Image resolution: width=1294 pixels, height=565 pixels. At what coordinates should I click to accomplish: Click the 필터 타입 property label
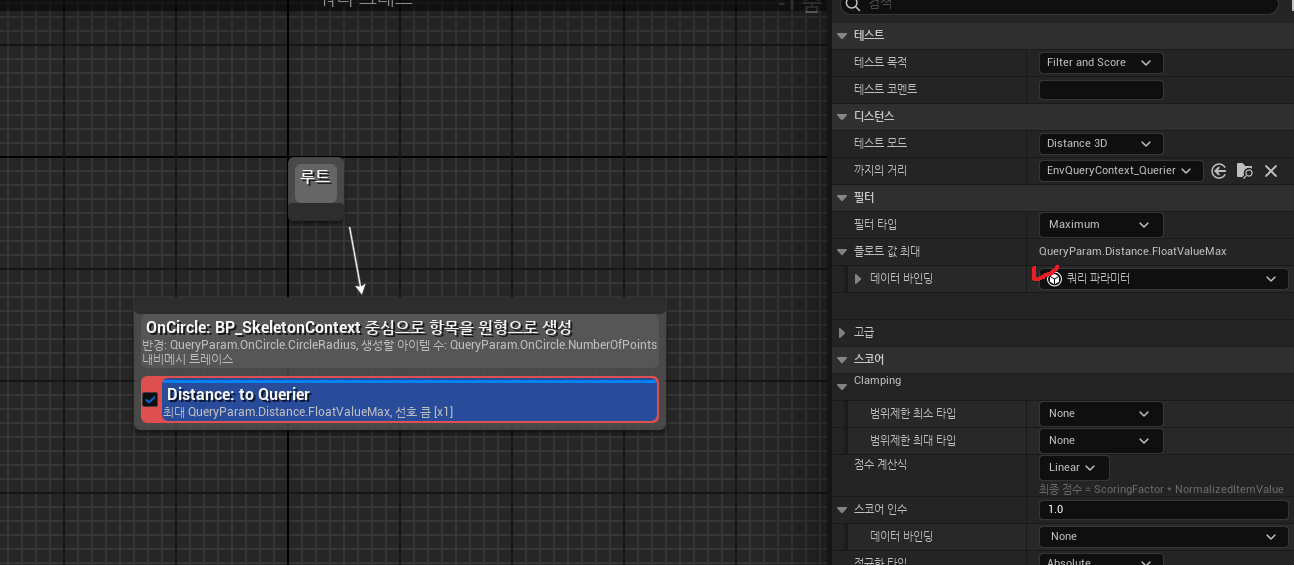pos(877,224)
